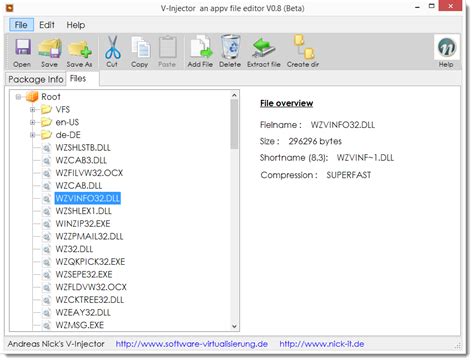Click the Paste clipboard icon
The height and width of the screenshot is (362, 474).
(x=167, y=47)
